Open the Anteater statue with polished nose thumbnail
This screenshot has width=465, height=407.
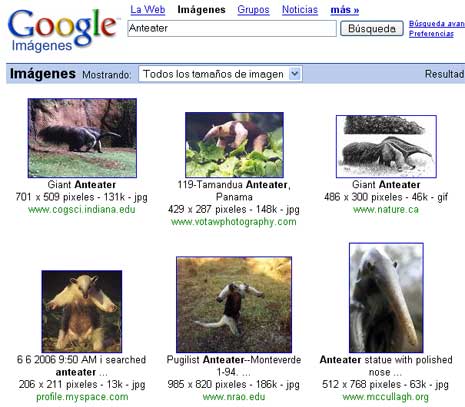point(386,298)
